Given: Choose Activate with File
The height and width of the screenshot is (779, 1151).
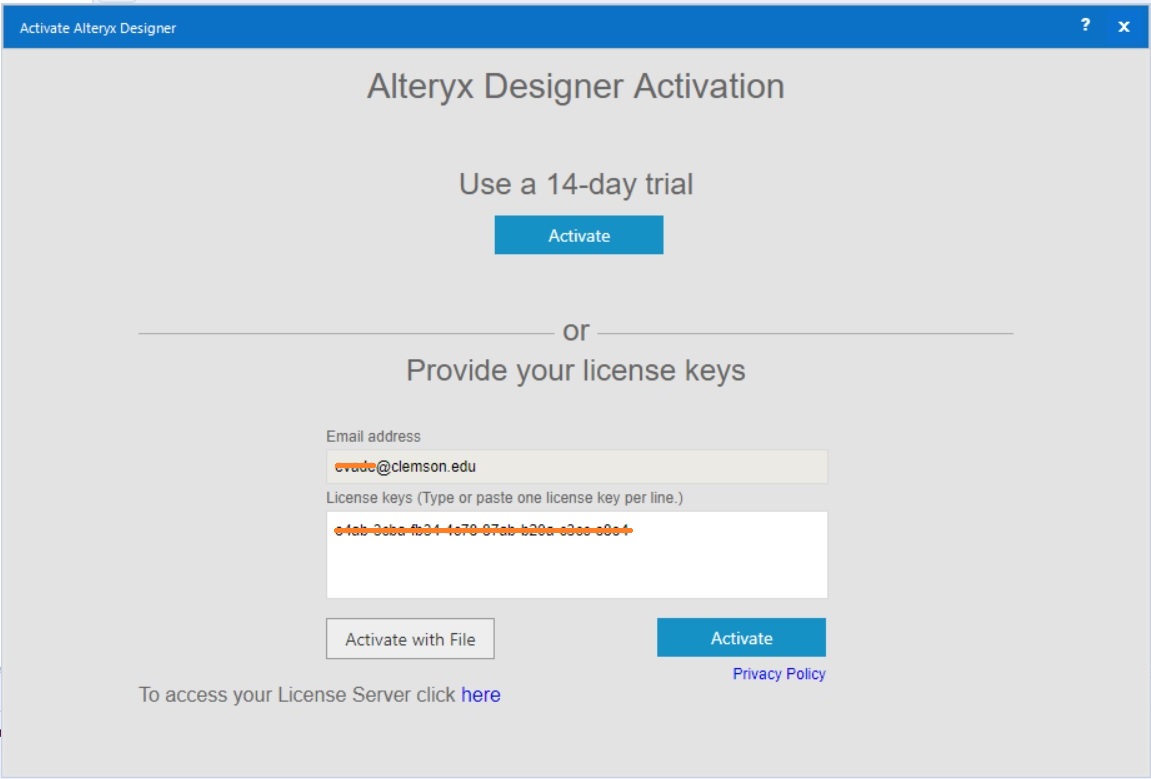Looking at the screenshot, I should (x=410, y=639).
